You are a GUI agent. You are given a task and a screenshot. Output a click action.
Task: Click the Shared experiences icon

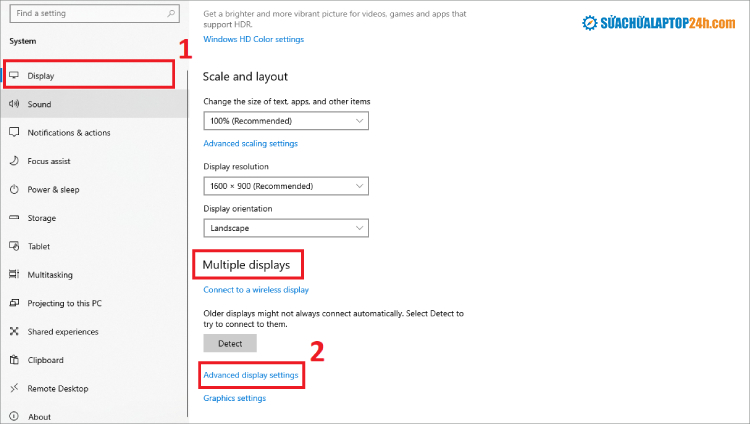point(14,332)
